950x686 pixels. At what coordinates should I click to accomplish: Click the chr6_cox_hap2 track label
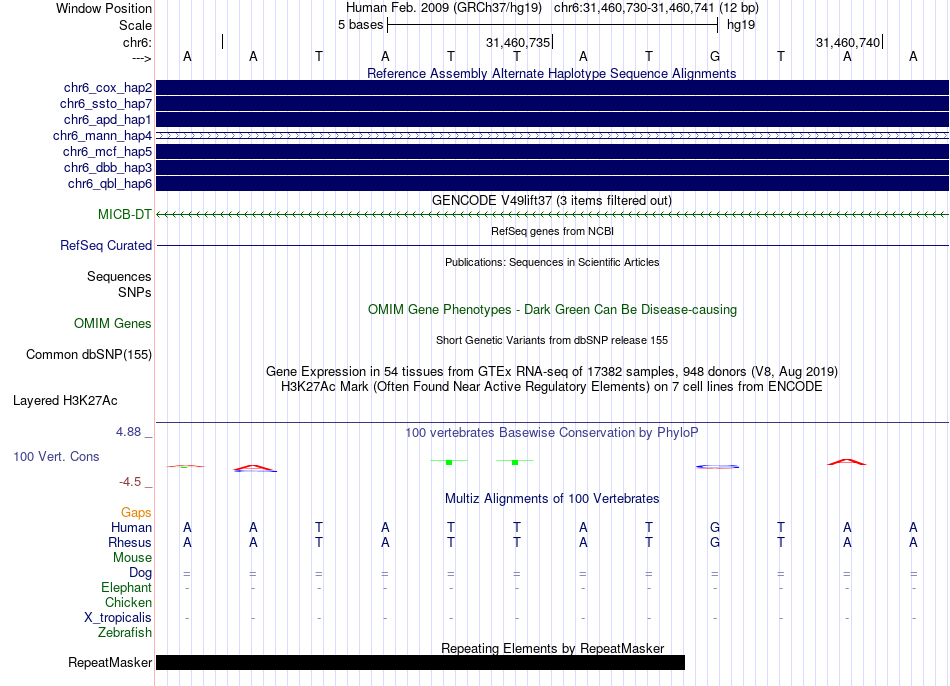pyautogui.click(x=108, y=88)
